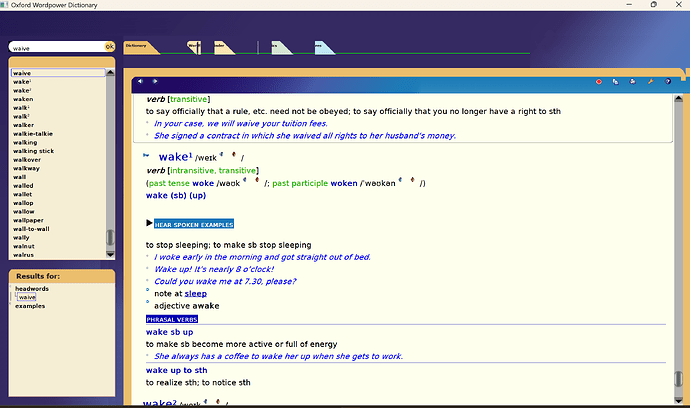The width and height of the screenshot is (690, 408).
Task: Click the word list scrollbar thumb
Action: click(110, 237)
